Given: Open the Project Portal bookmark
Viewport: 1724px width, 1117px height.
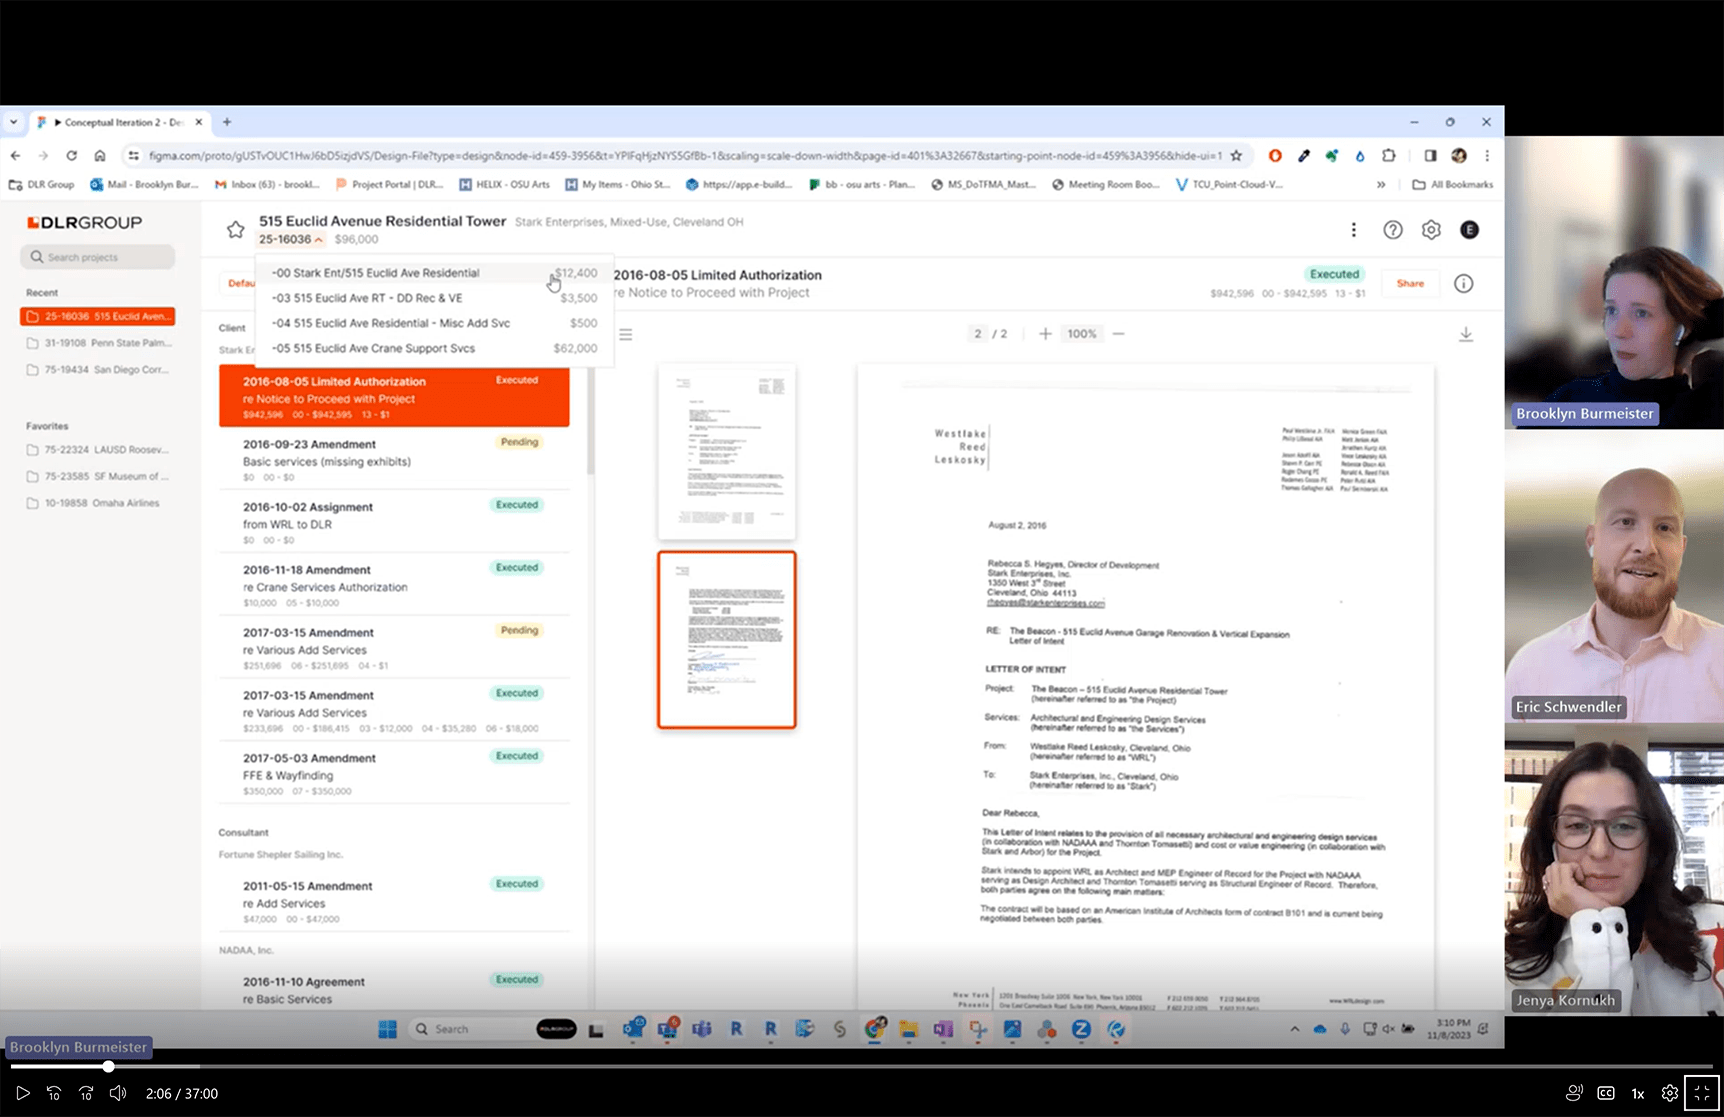Looking at the screenshot, I should coord(390,185).
